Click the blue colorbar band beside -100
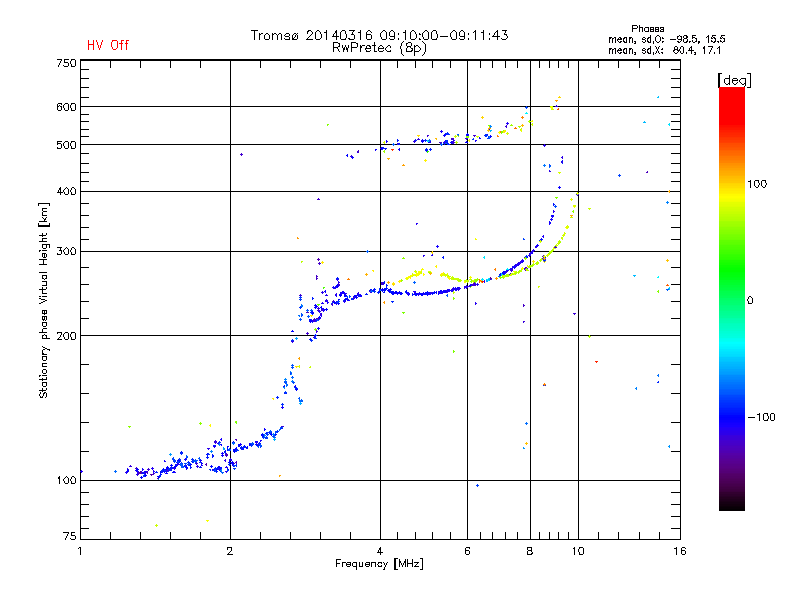 (x=732, y=417)
